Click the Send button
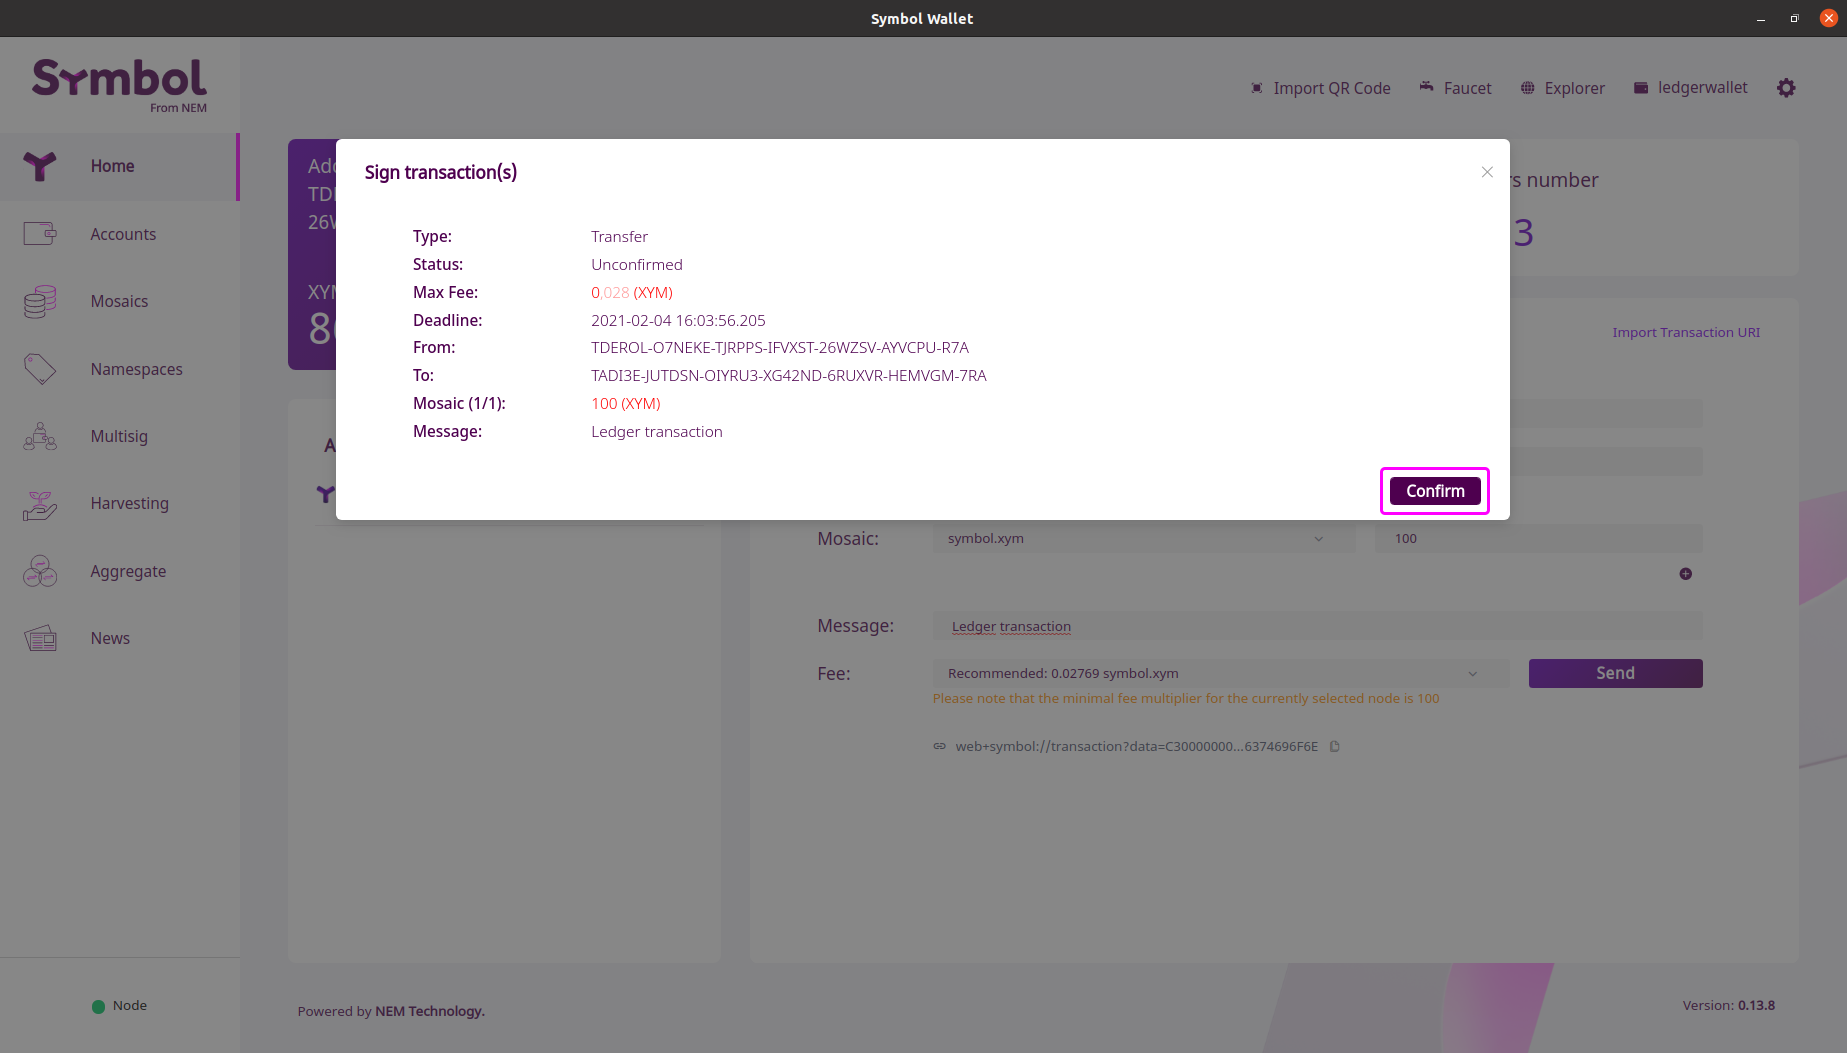Image resolution: width=1847 pixels, height=1053 pixels. pos(1615,673)
